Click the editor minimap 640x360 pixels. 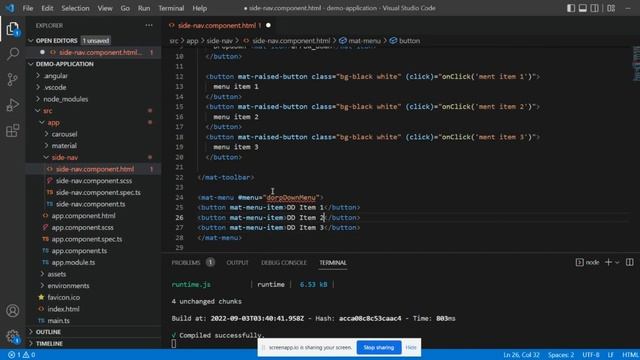pyautogui.click(x=636, y=63)
